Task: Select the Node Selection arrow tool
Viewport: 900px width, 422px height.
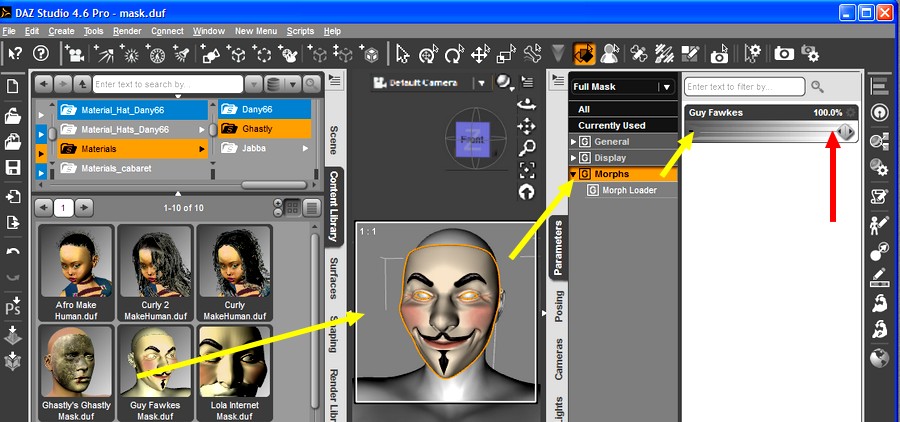Action: 403,54
